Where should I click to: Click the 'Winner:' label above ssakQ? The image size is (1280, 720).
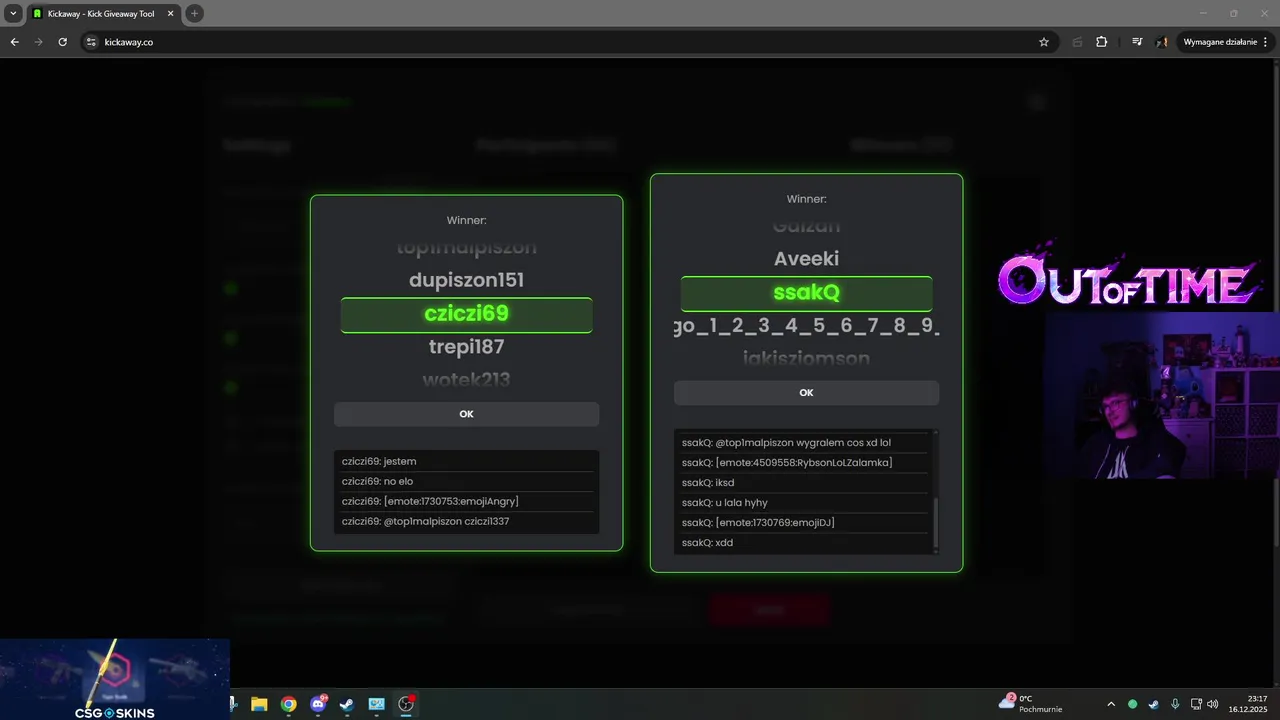point(806,199)
